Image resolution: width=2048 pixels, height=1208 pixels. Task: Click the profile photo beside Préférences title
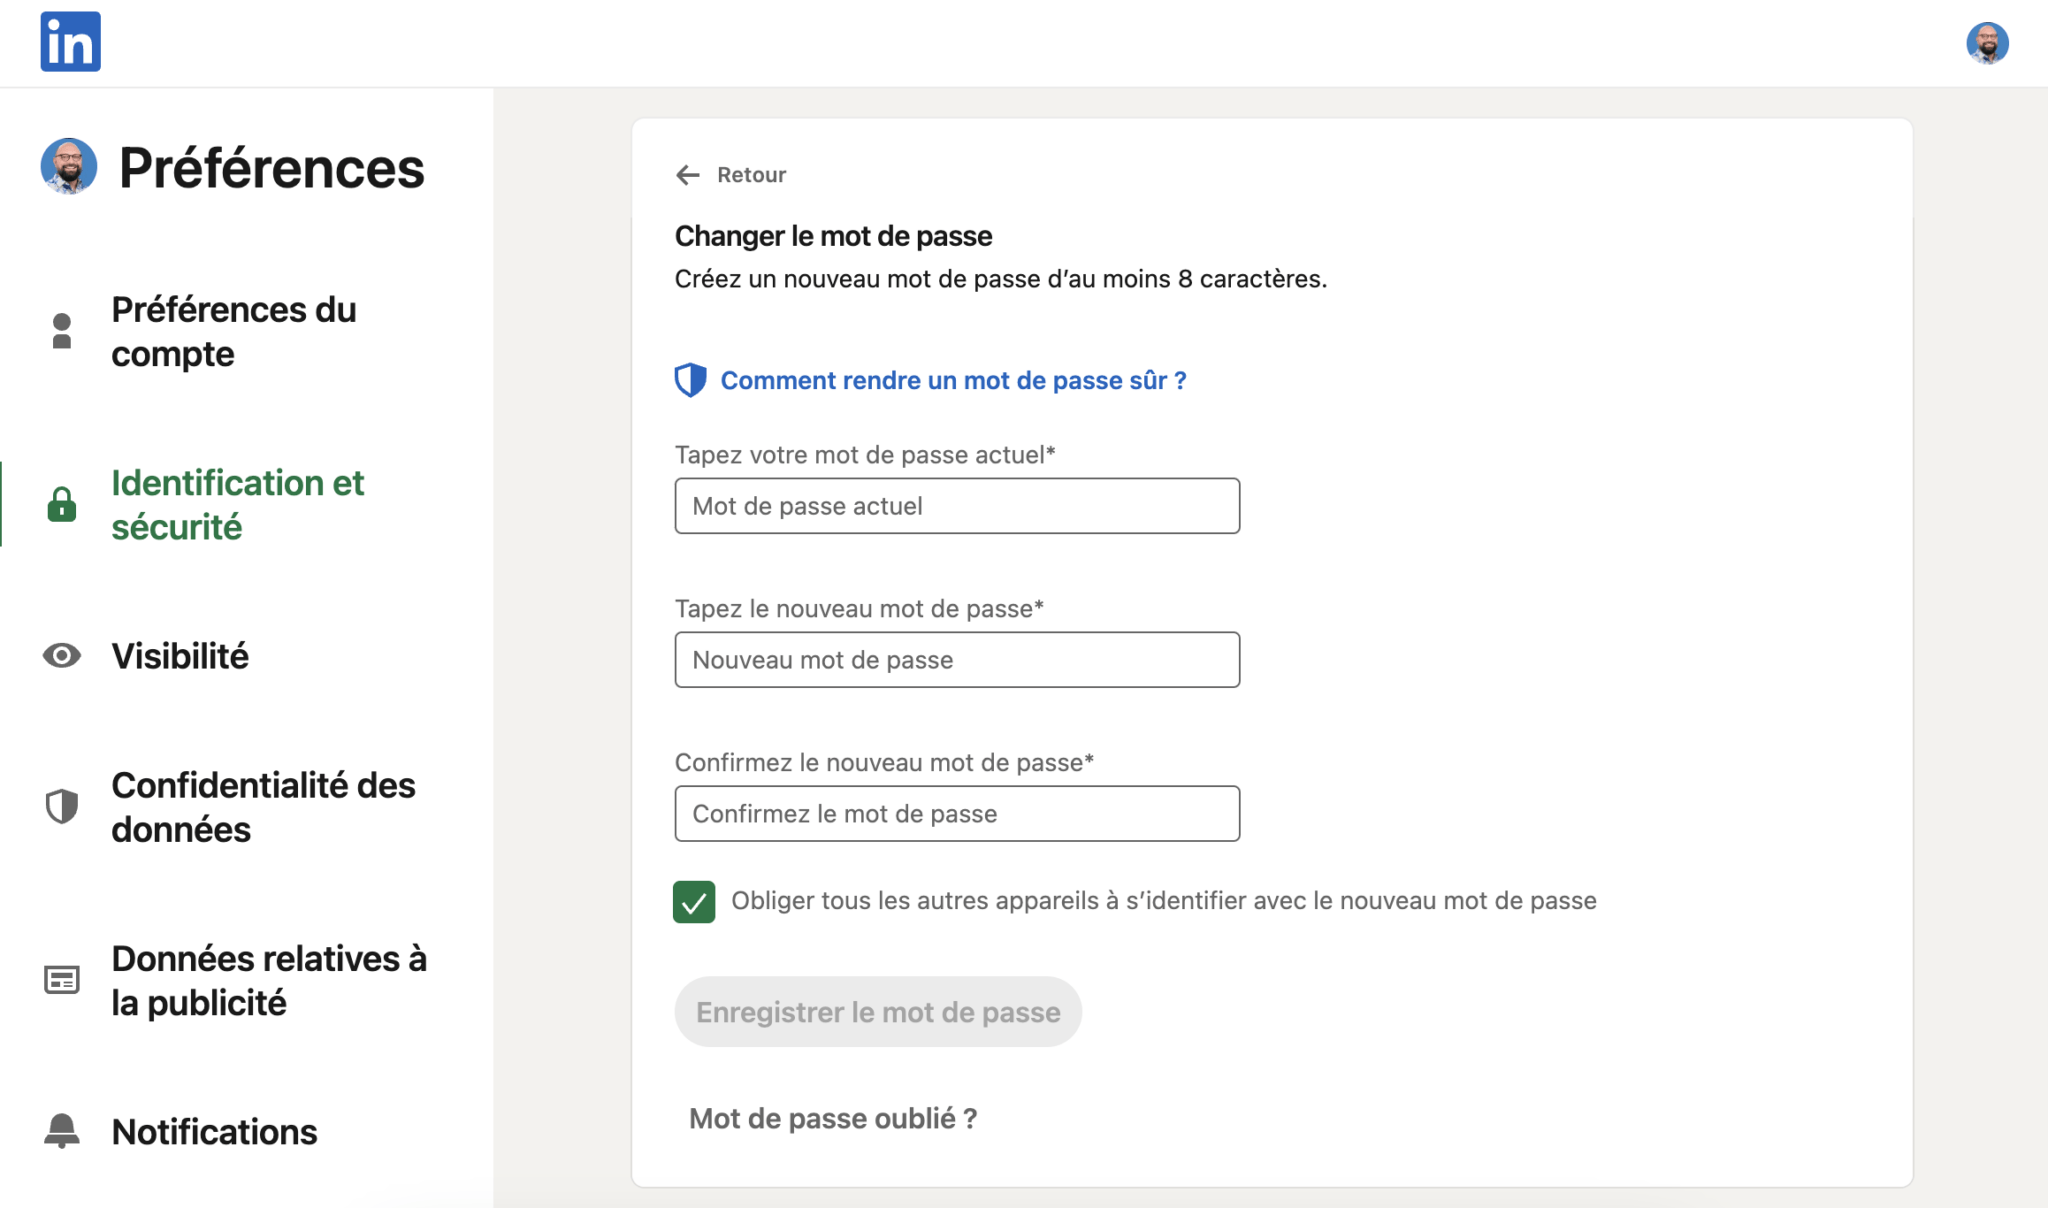(x=69, y=166)
